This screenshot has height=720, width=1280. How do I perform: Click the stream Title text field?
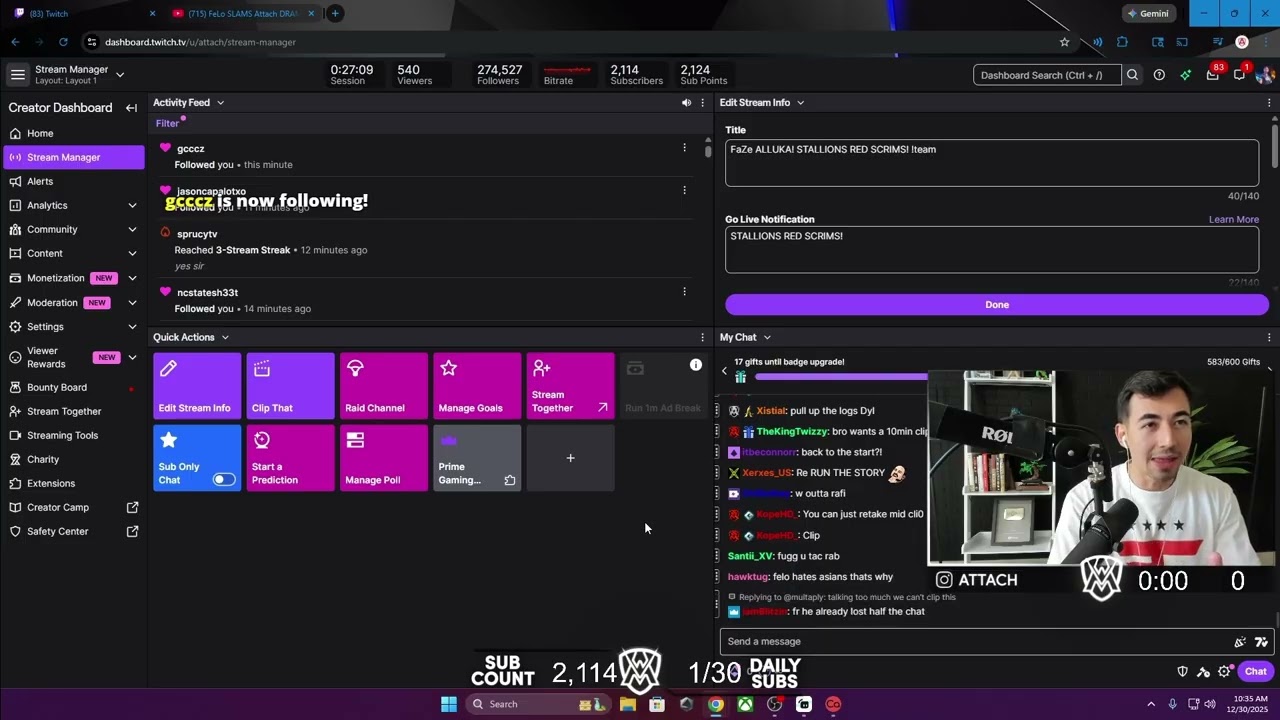[x=992, y=162]
